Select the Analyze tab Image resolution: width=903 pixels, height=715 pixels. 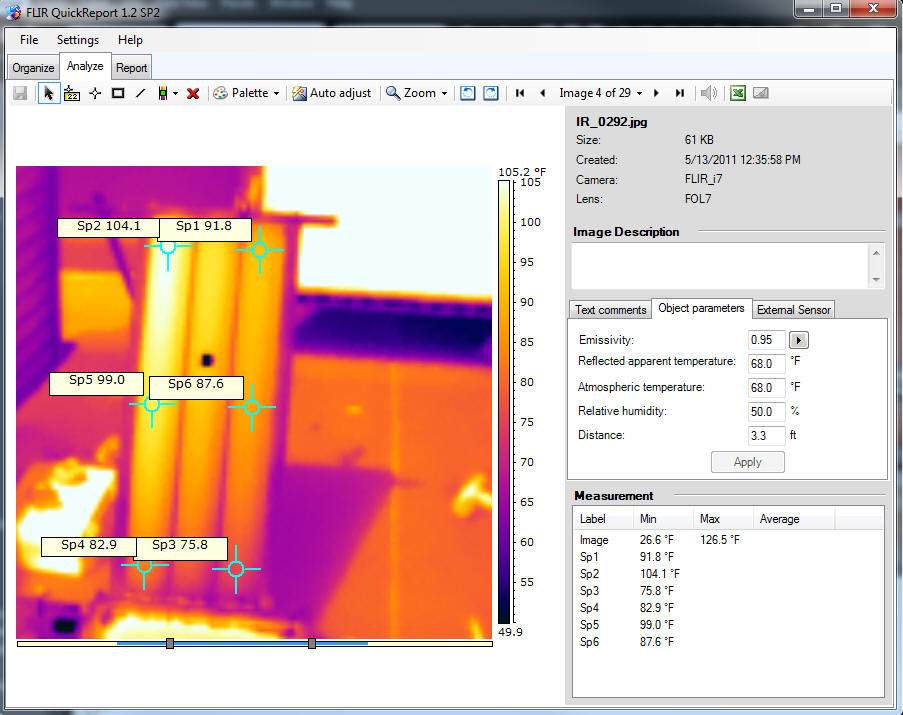(85, 66)
